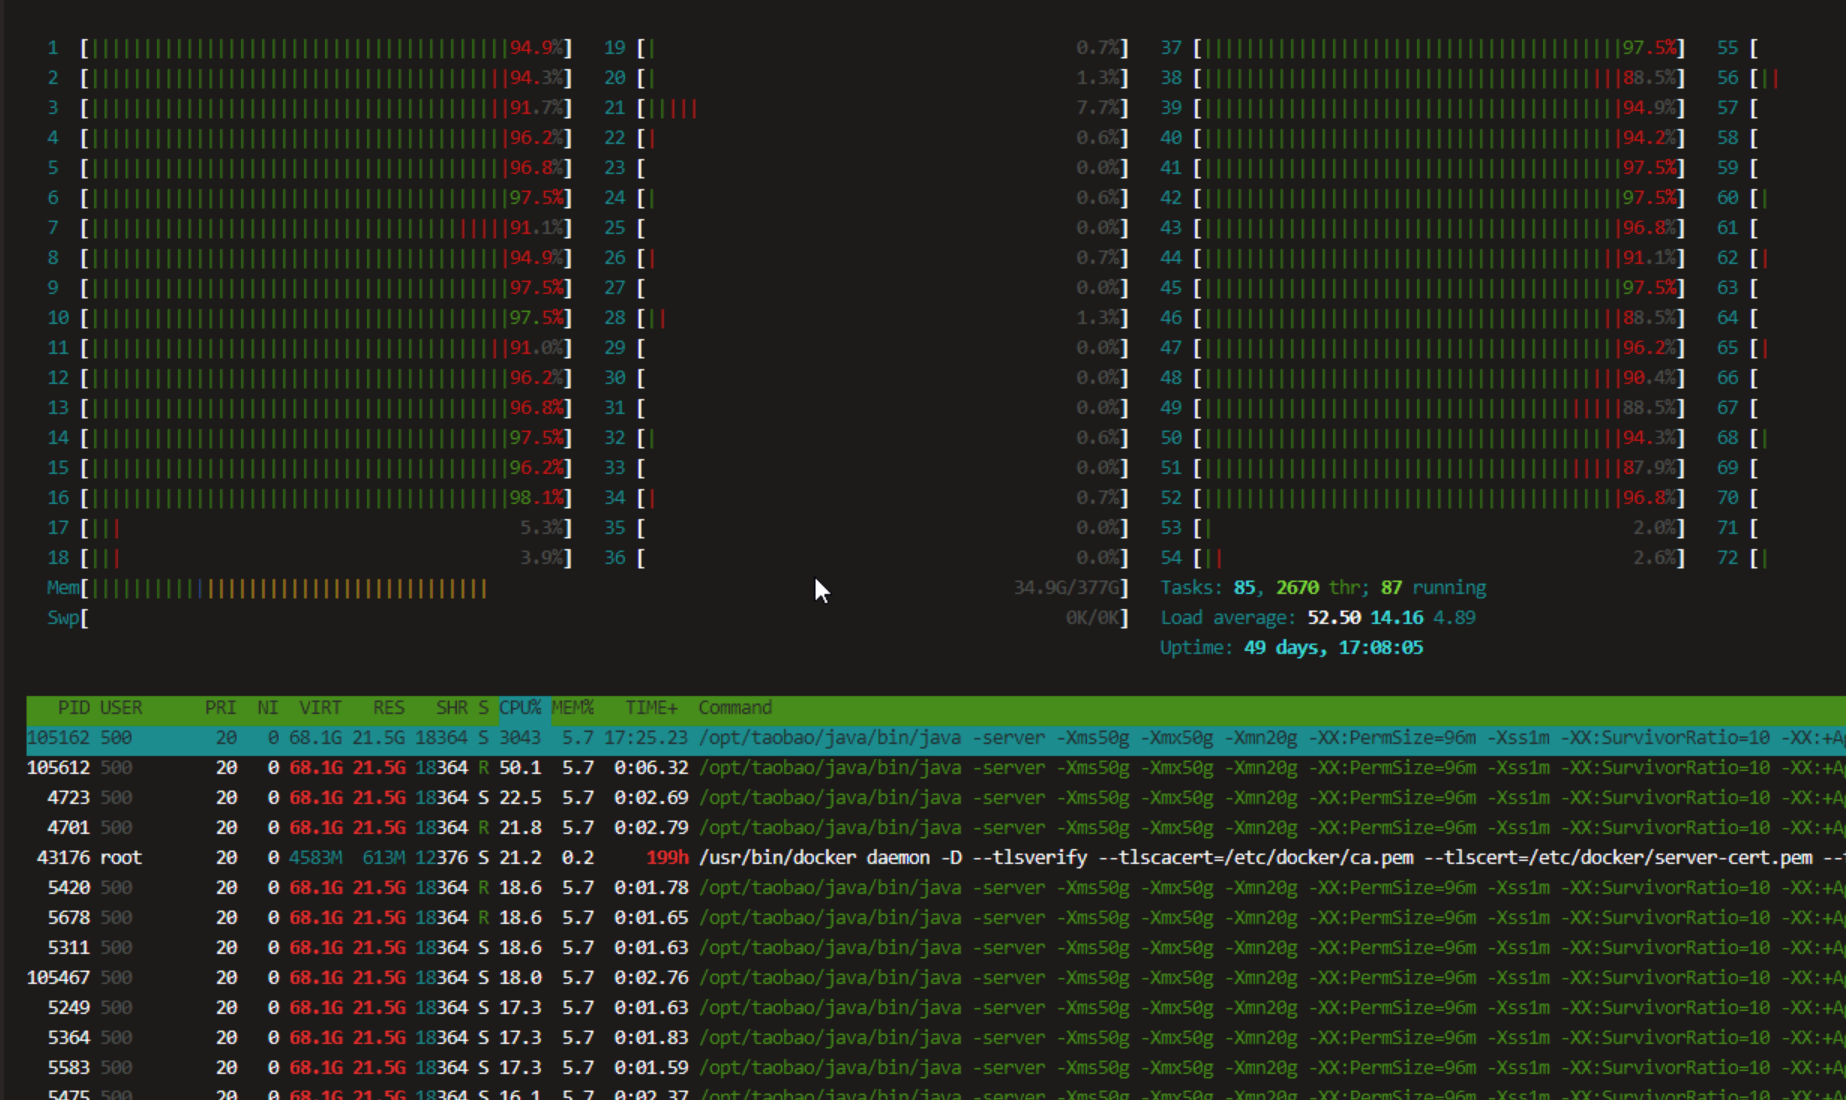Click the 90.4% reading on CPU 48
The height and width of the screenshot is (1100, 1846).
coord(1650,378)
